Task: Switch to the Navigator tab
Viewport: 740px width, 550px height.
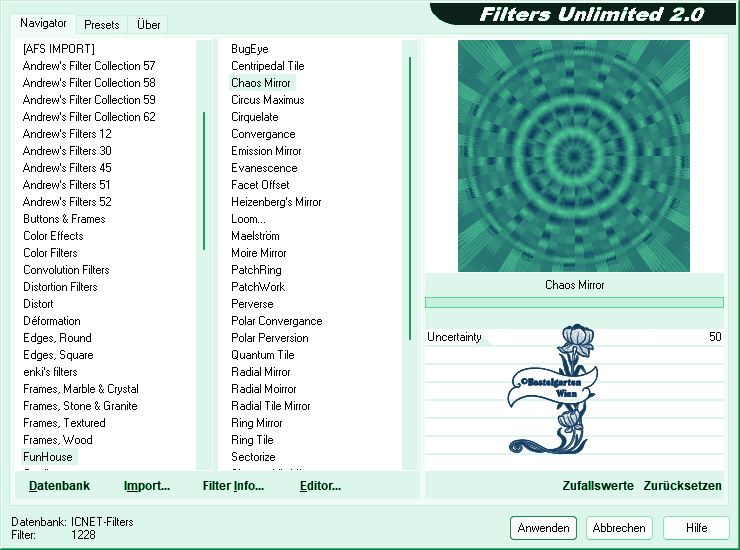Action: pyautogui.click(x=43, y=23)
